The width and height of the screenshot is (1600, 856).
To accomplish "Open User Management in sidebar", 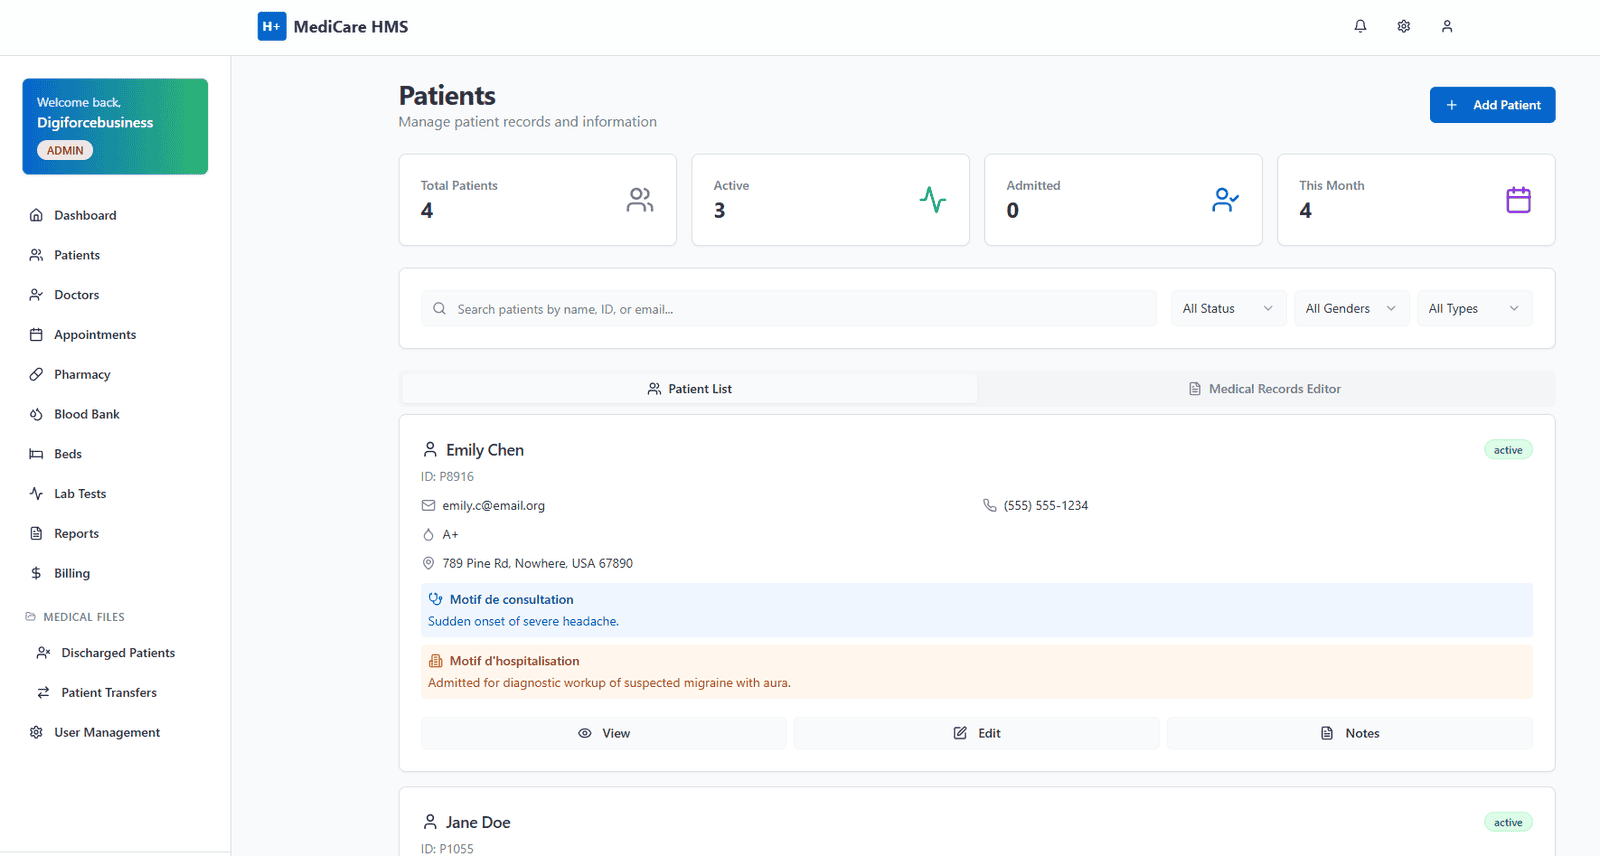I will [115, 733].
